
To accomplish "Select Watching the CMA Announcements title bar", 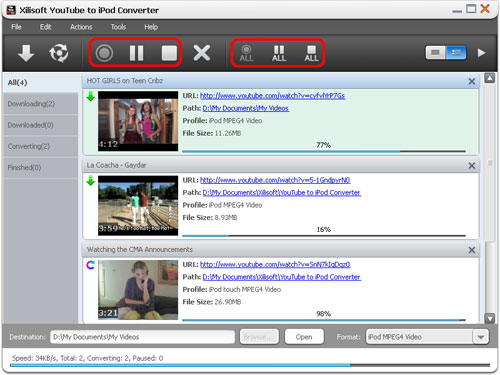I will tap(281, 250).
